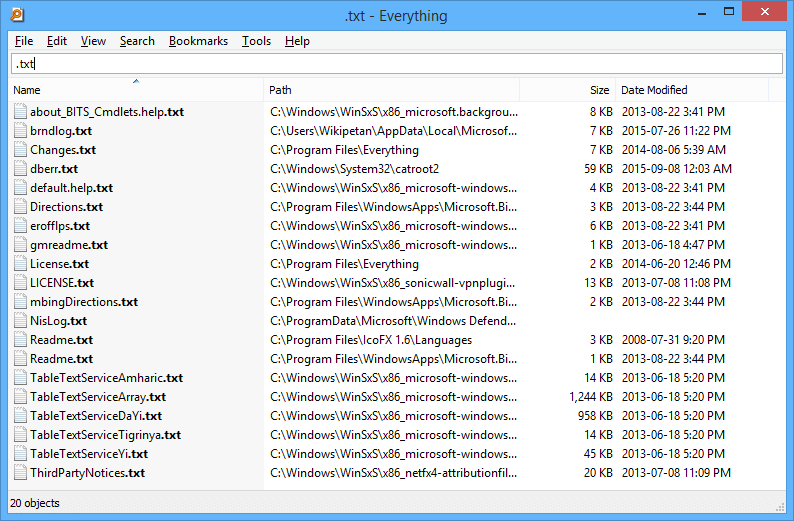794x521 pixels.
Task: Select the file name Directions.txt
Action: click(66, 207)
